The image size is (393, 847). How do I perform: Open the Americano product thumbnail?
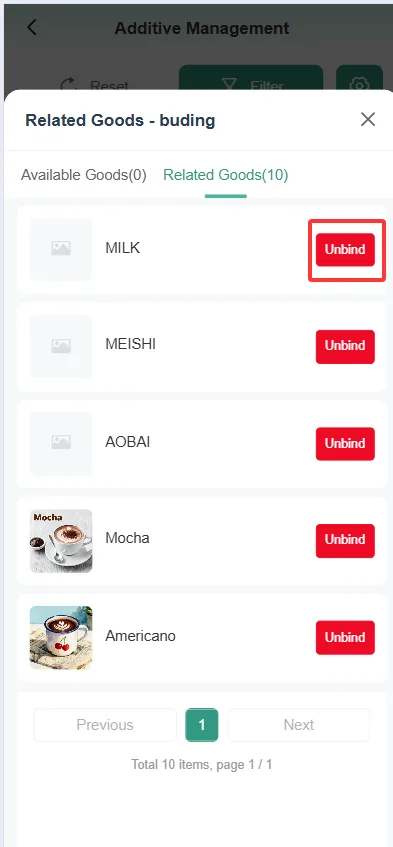coord(61,637)
